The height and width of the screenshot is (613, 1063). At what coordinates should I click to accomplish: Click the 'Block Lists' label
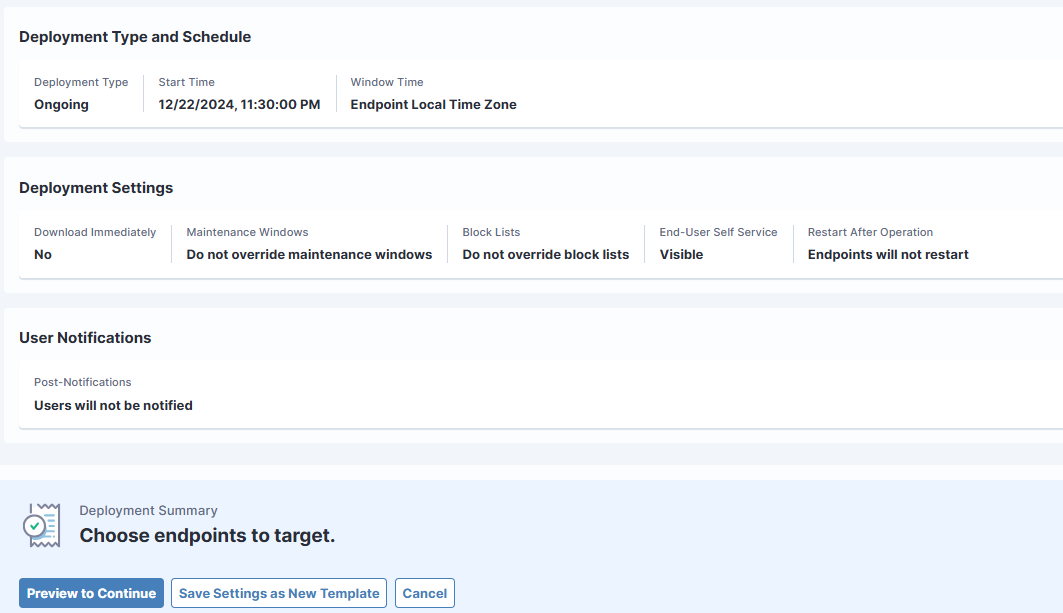pyautogui.click(x=492, y=232)
